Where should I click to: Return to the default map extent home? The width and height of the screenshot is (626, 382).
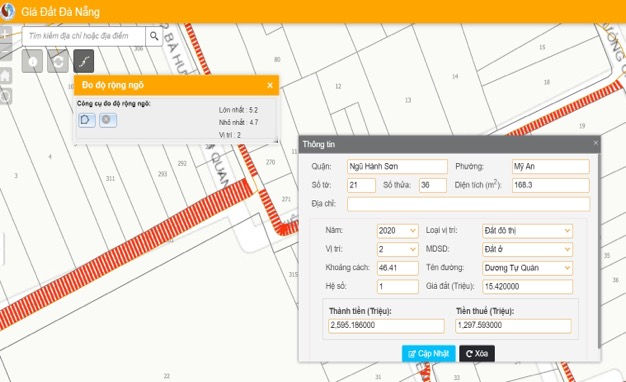pyautogui.click(x=5, y=75)
